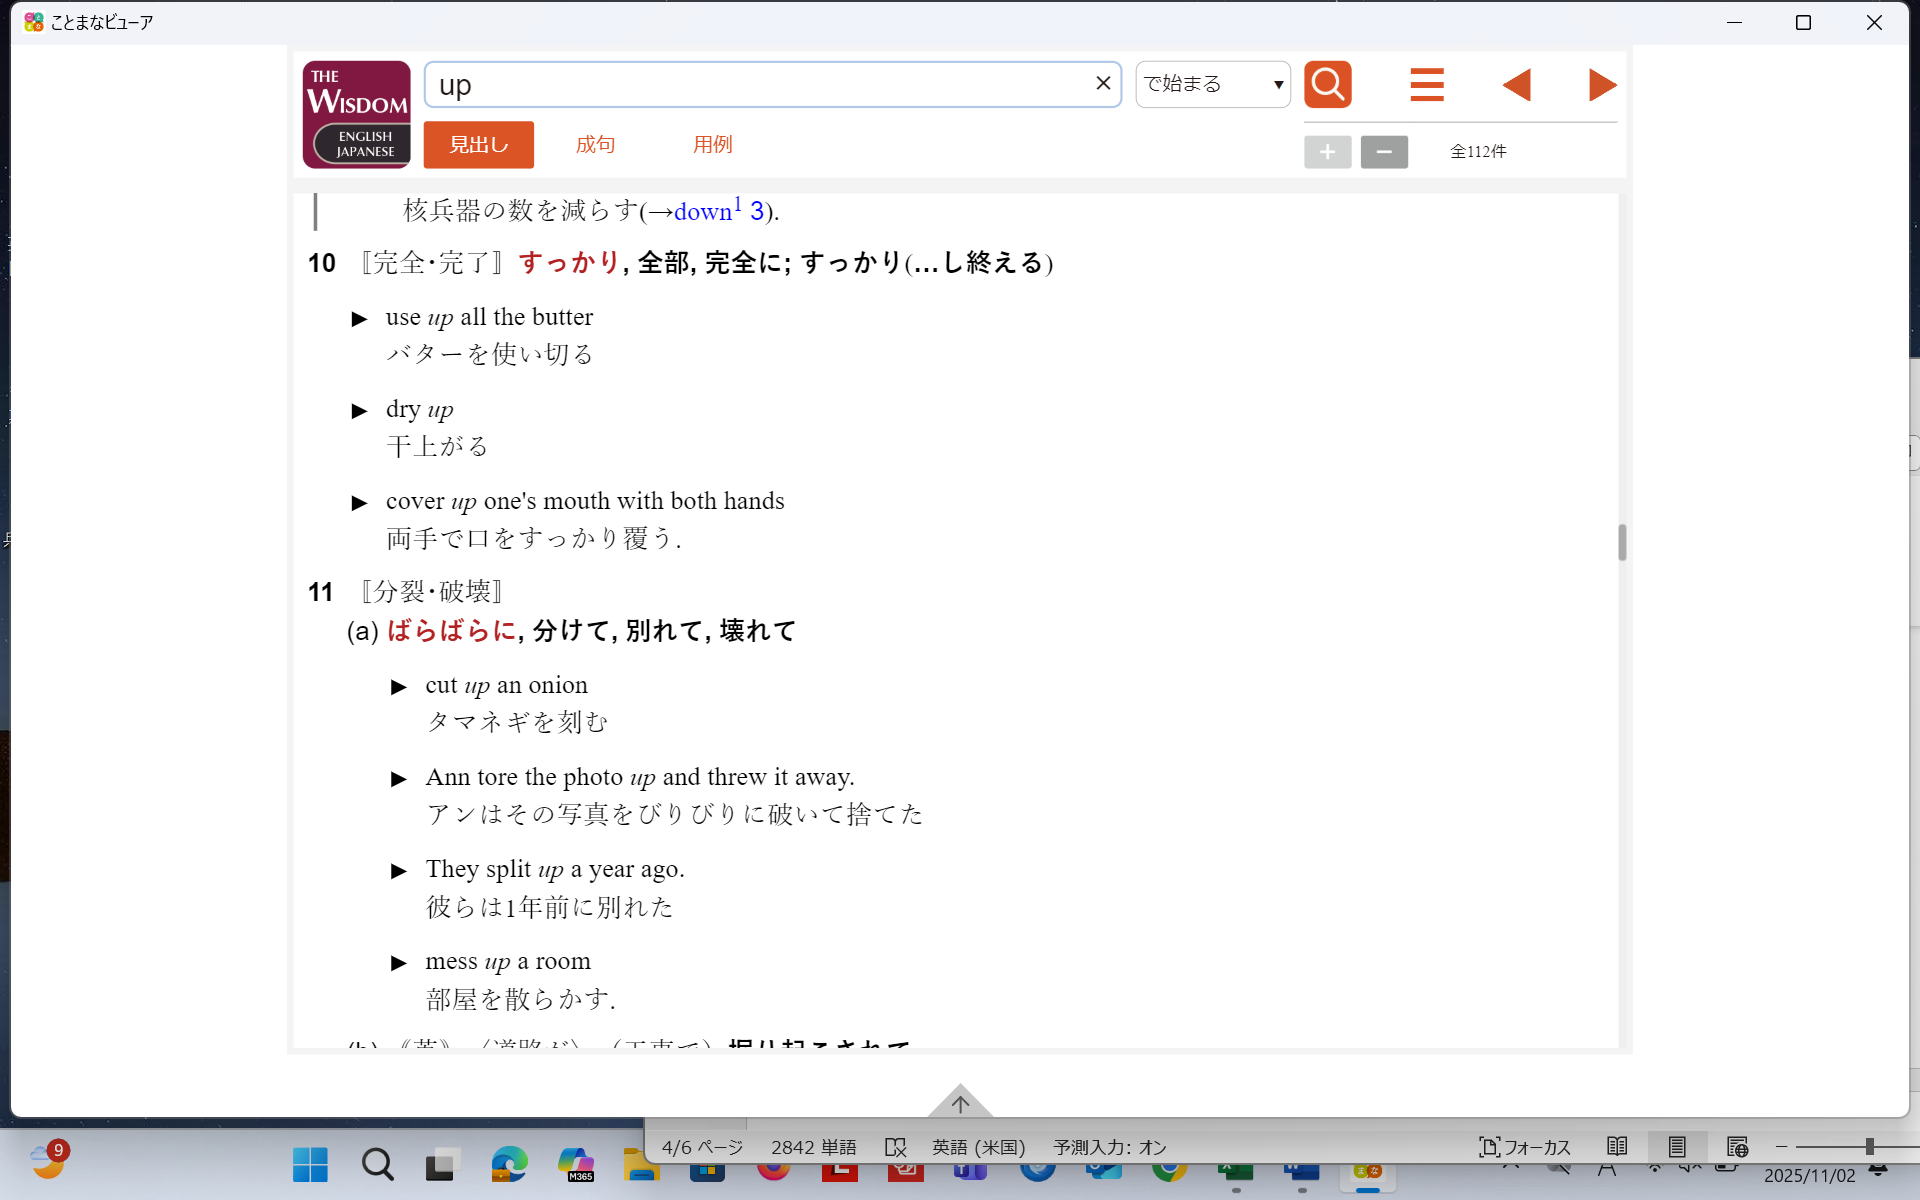This screenshot has height=1200, width=1920.
Task: Go back with the left arrow
Action: (1516, 85)
